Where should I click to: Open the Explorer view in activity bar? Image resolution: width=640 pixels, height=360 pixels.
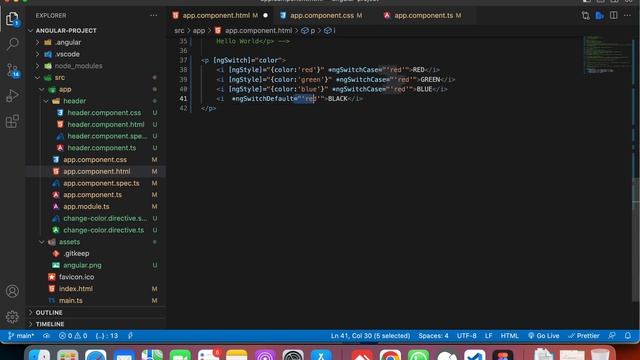(x=12, y=19)
